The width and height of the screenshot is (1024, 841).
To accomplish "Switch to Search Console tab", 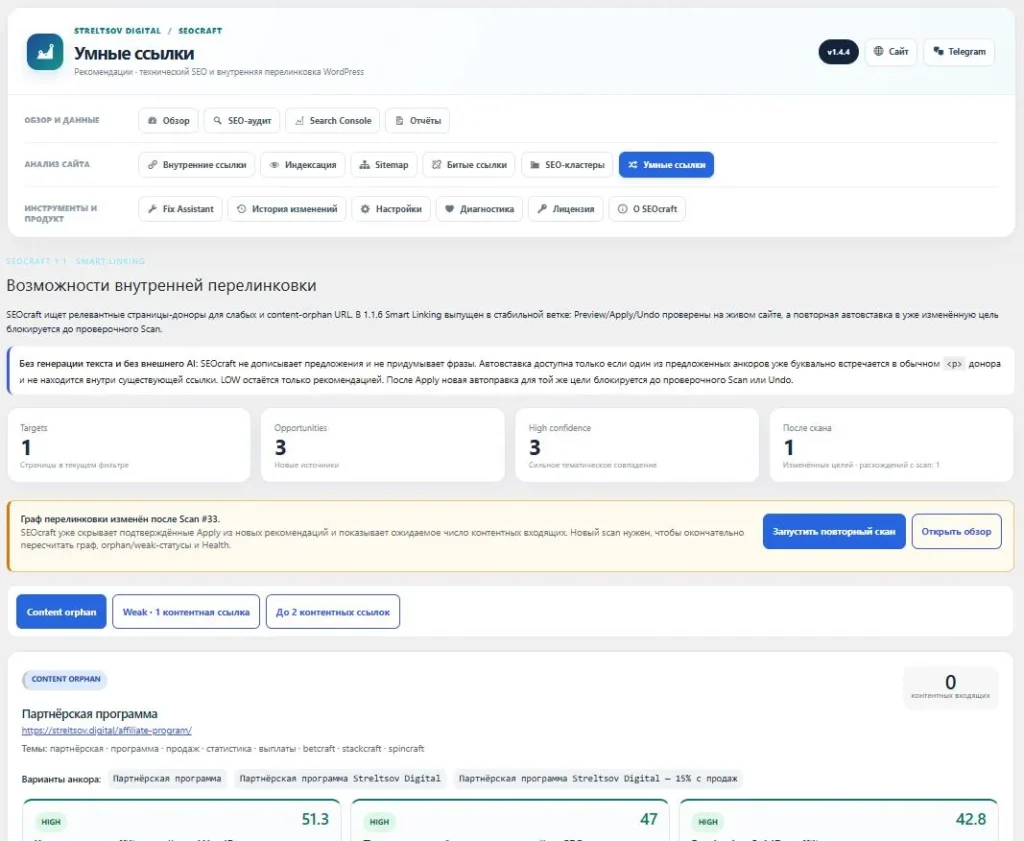I will [332, 121].
